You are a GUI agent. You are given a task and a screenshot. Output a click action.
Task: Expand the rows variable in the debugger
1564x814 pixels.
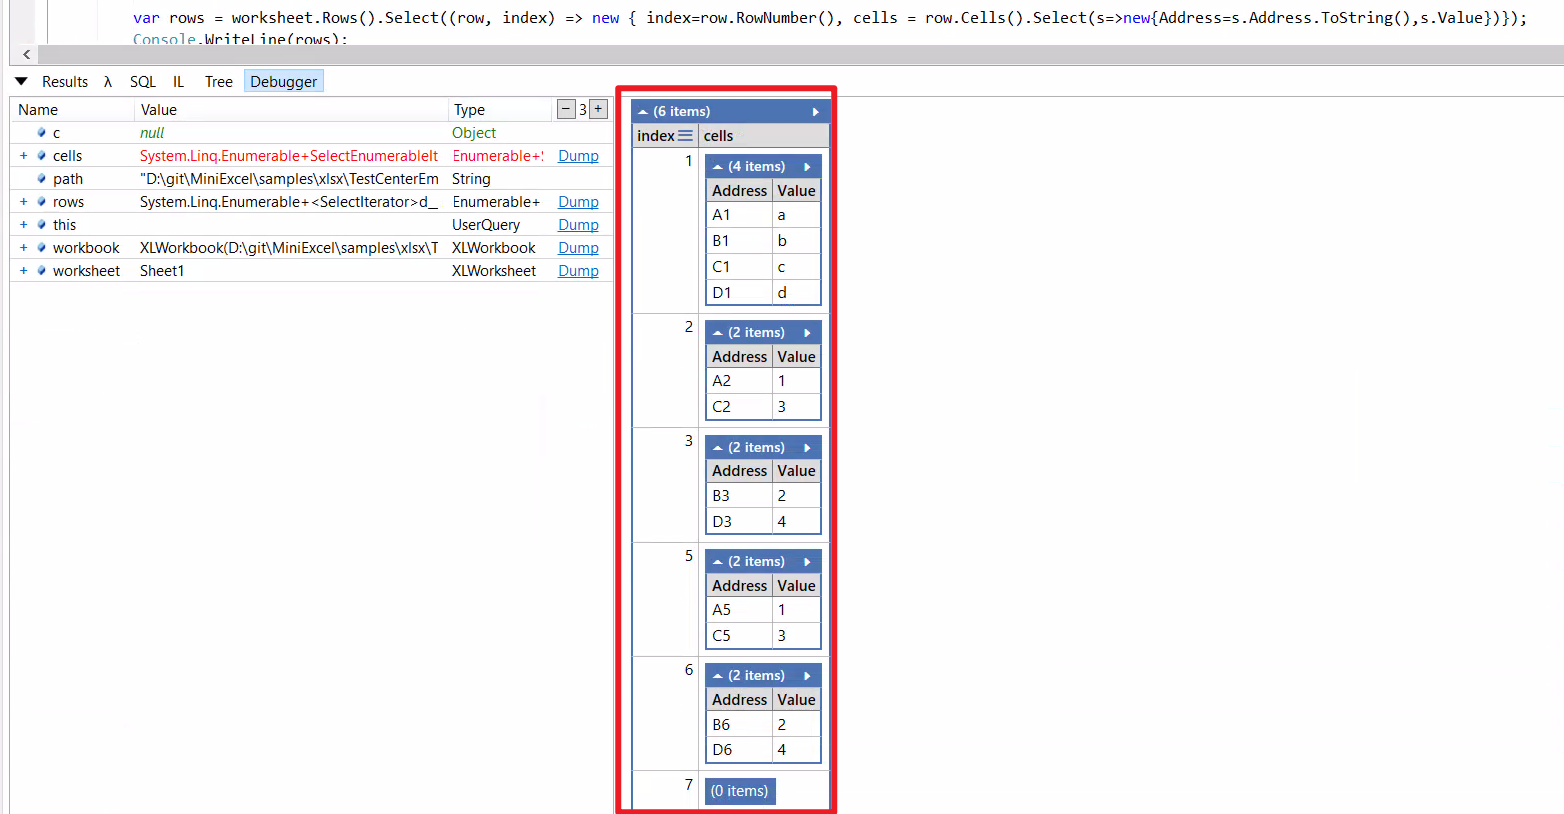coord(23,201)
